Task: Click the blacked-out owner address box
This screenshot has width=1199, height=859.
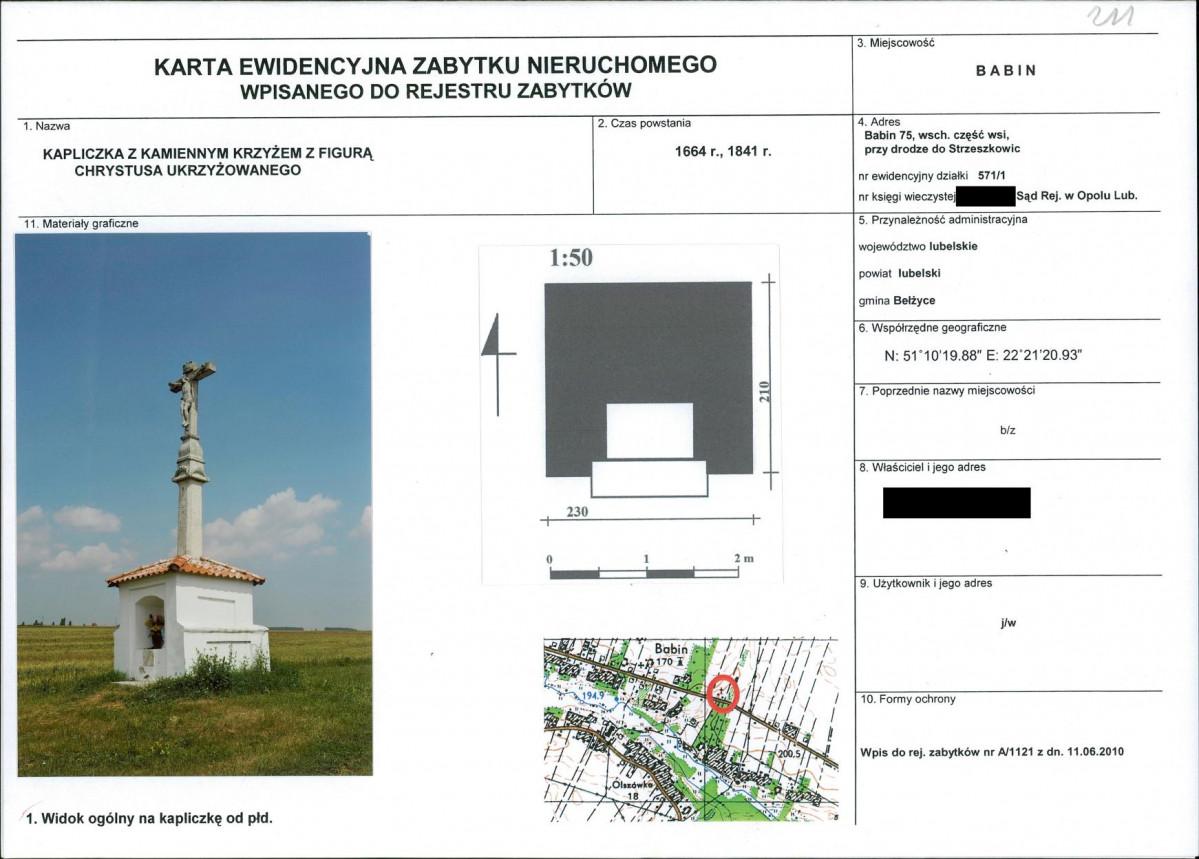Action: click(x=957, y=503)
